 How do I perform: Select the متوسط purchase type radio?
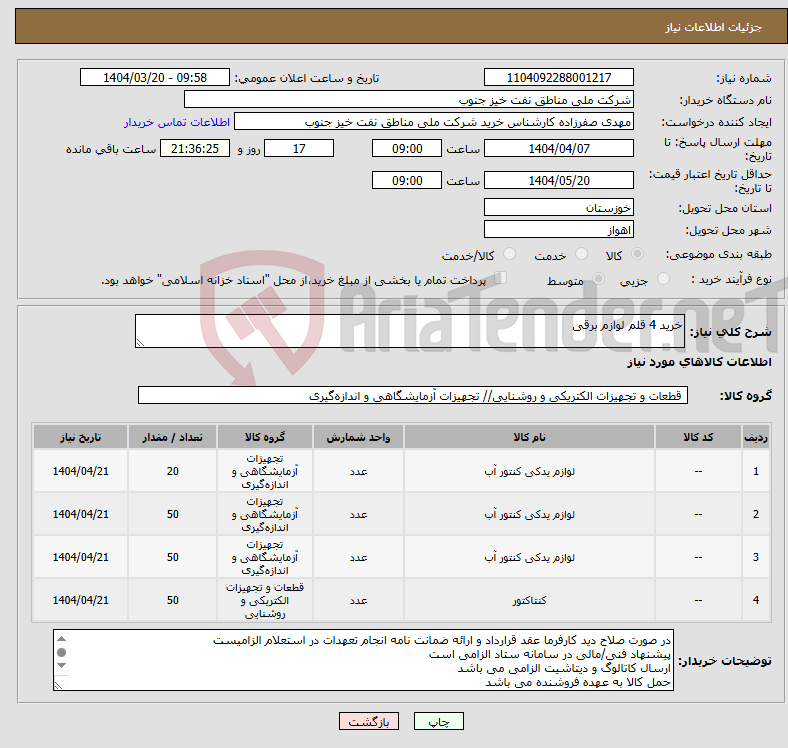click(x=598, y=278)
